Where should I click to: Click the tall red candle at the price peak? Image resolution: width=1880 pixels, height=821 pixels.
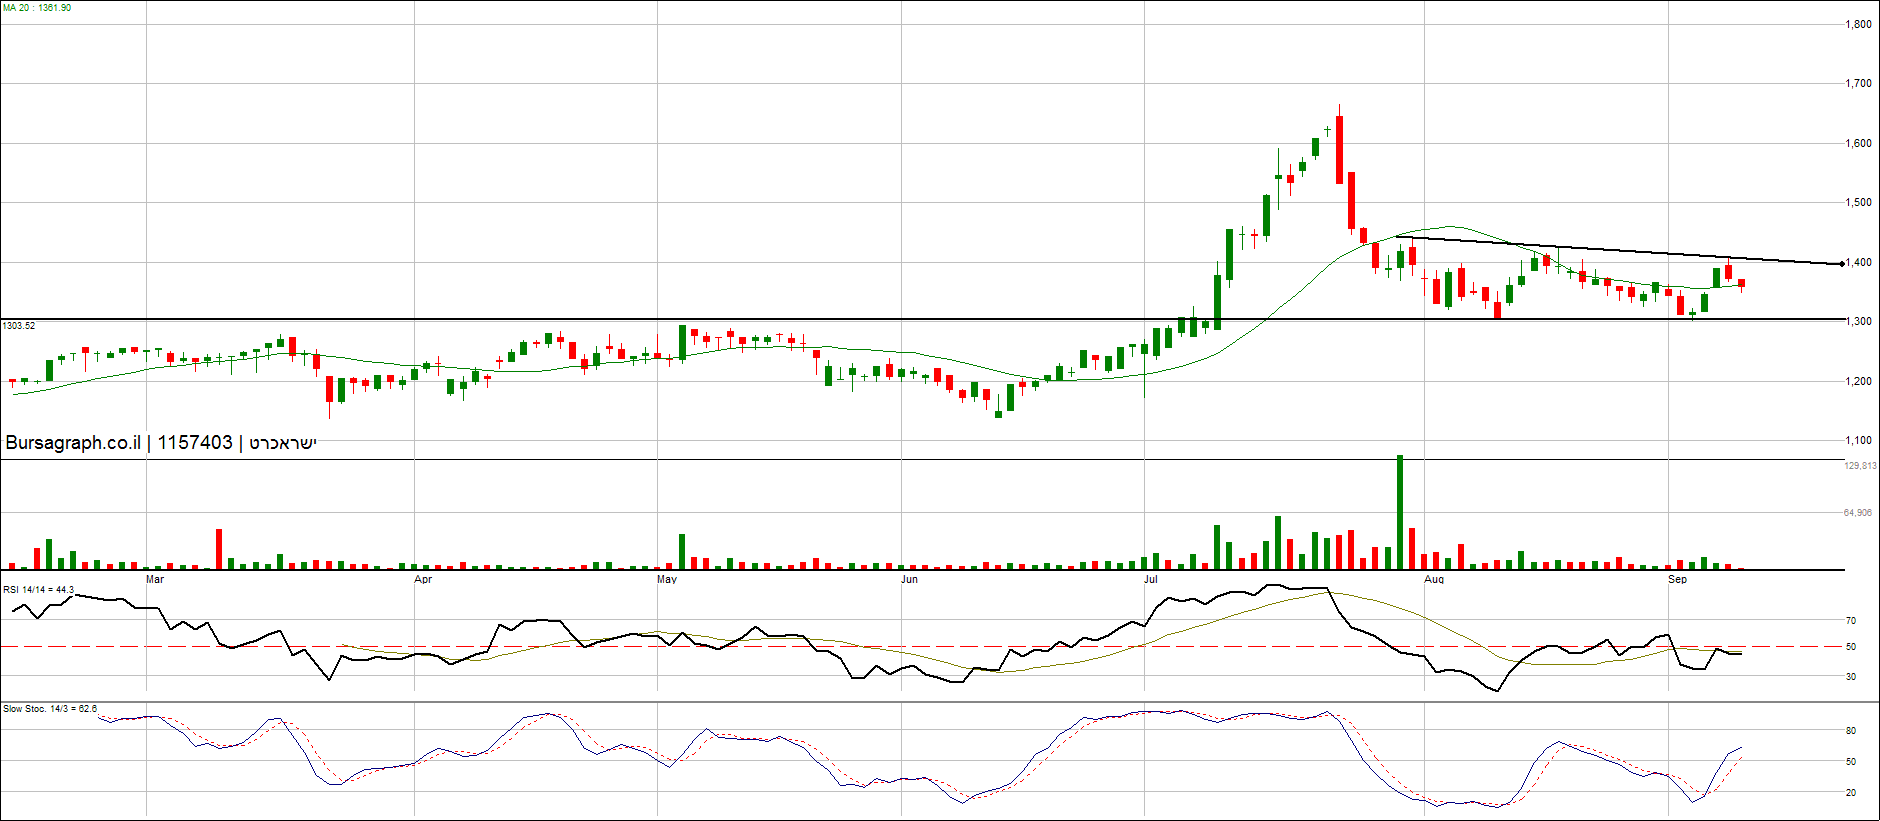click(x=1340, y=150)
